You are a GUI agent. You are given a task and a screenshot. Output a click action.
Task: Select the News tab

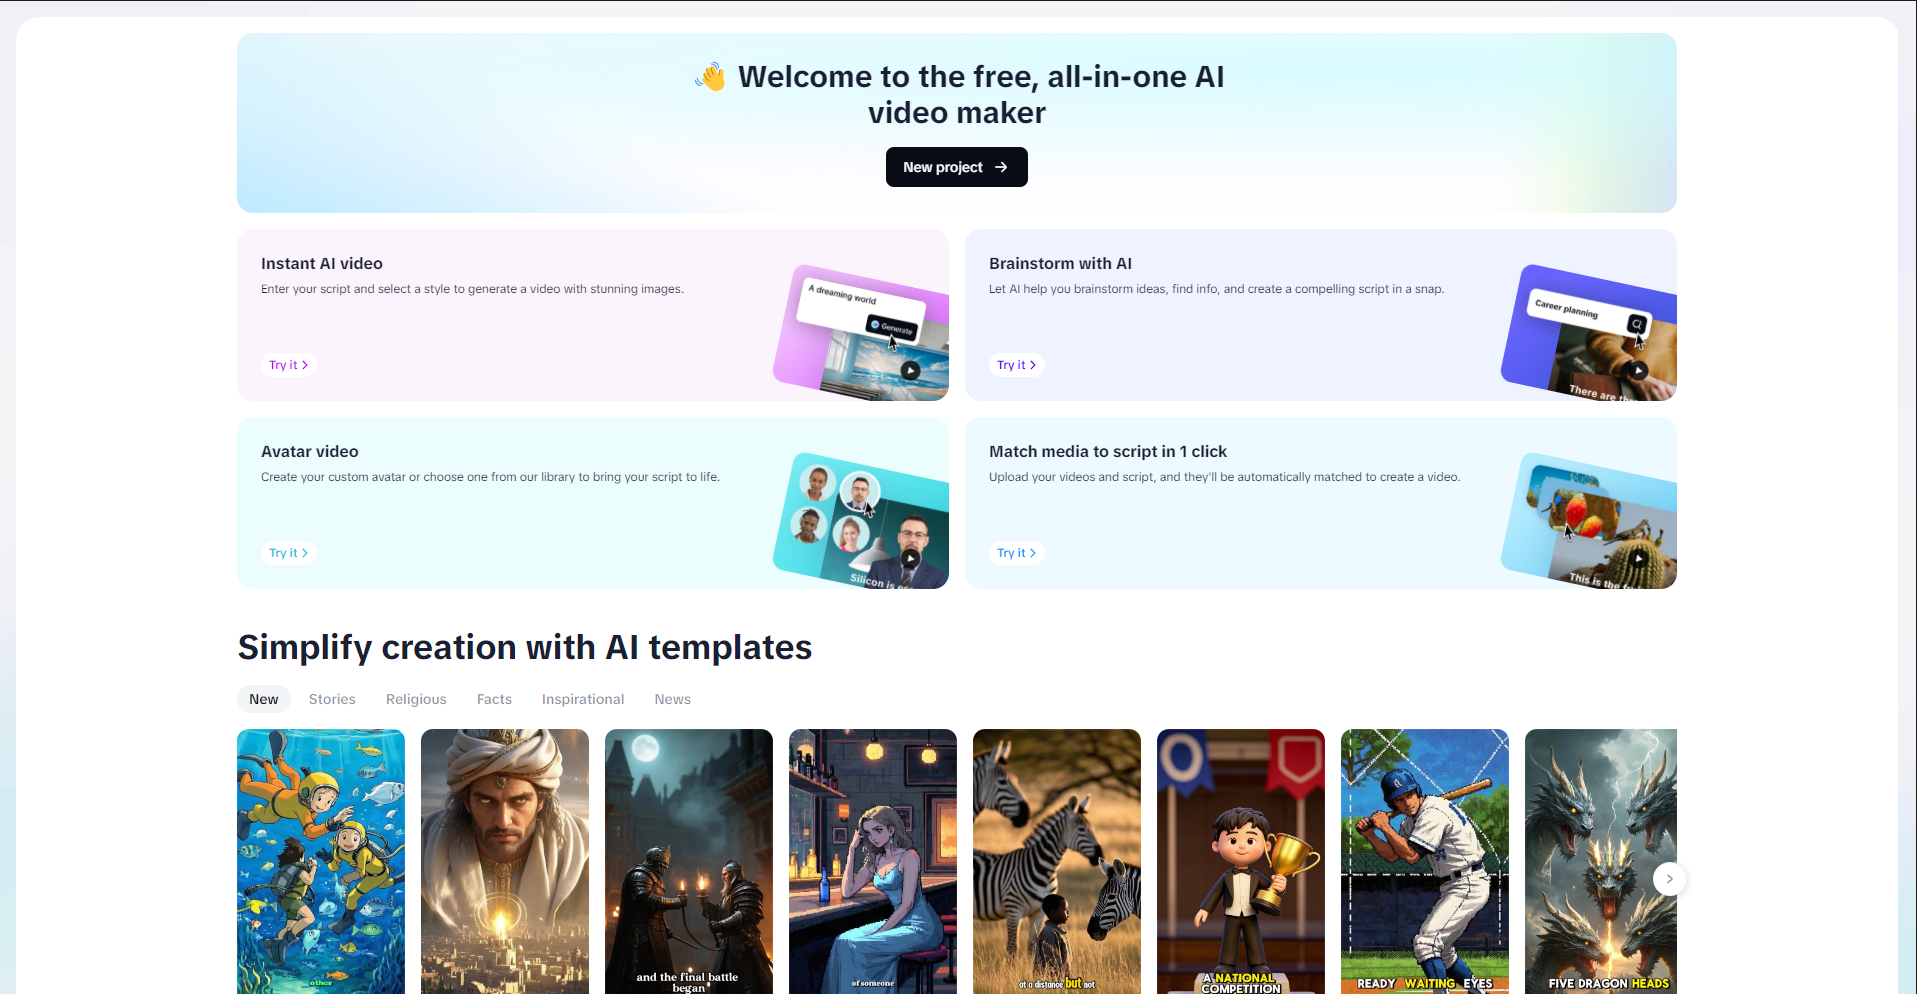tap(673, 699)
